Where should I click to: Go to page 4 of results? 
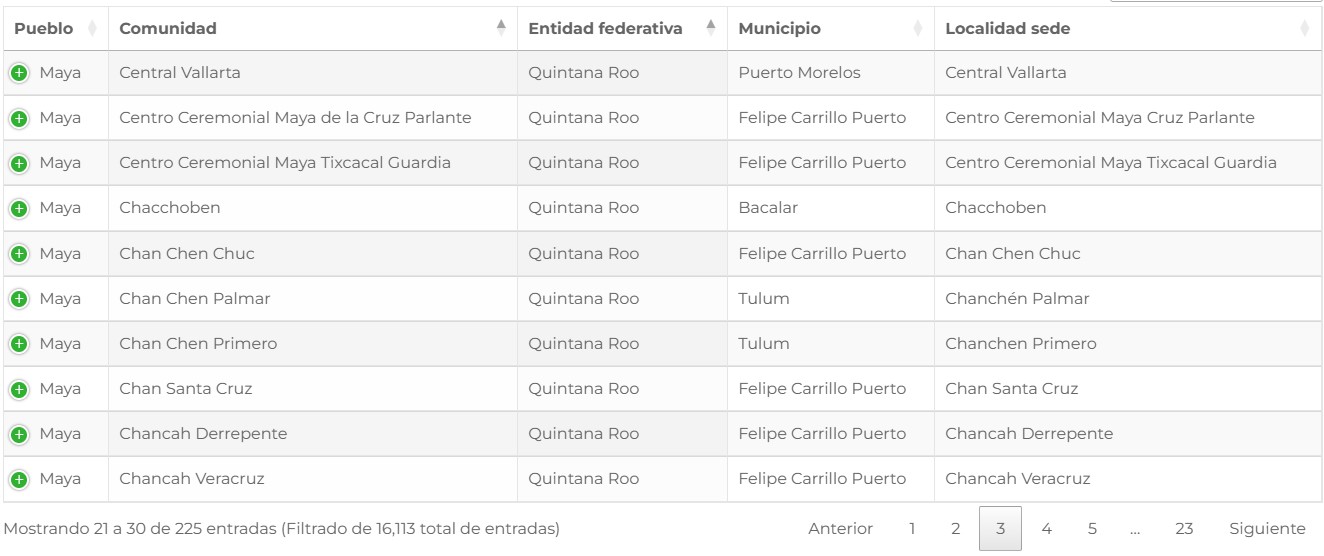coord(1046,528)
